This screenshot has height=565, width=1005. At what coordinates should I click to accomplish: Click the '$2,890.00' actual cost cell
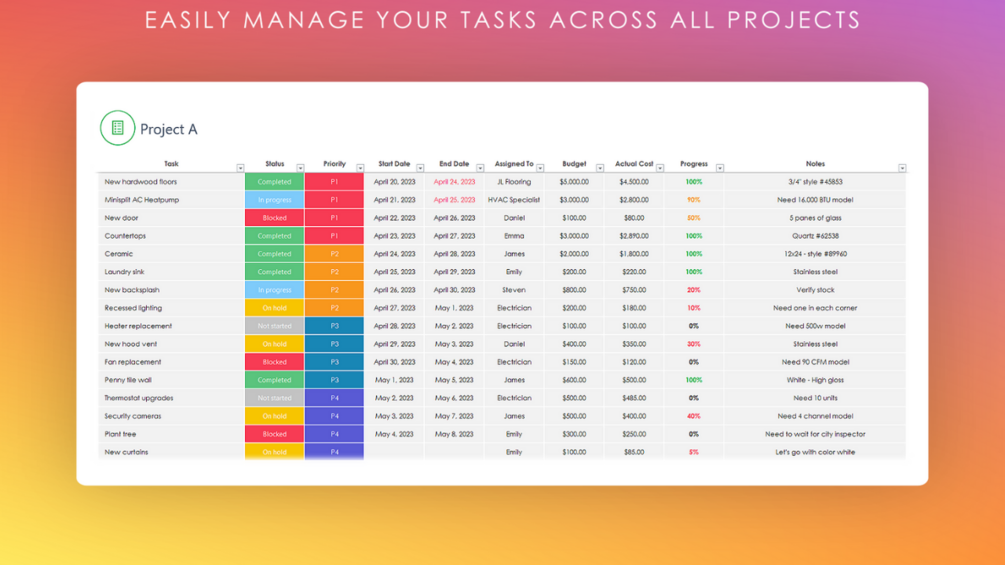point(634,236)
